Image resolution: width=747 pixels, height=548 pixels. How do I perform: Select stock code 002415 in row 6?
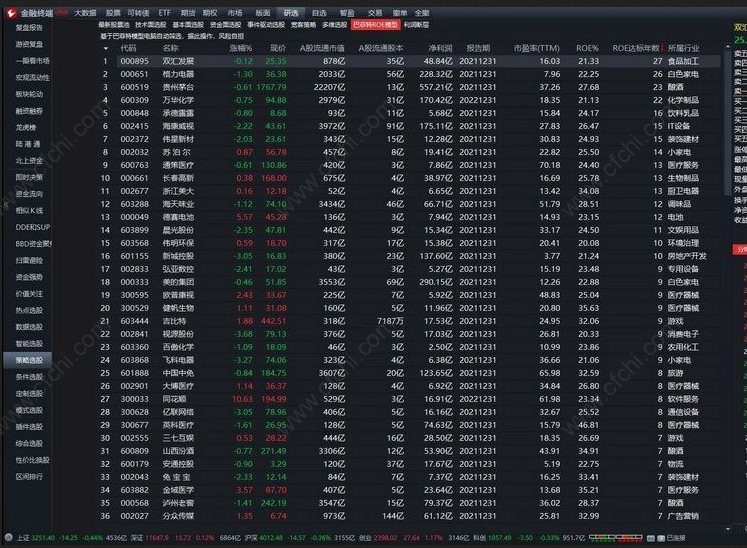[134, 126]
